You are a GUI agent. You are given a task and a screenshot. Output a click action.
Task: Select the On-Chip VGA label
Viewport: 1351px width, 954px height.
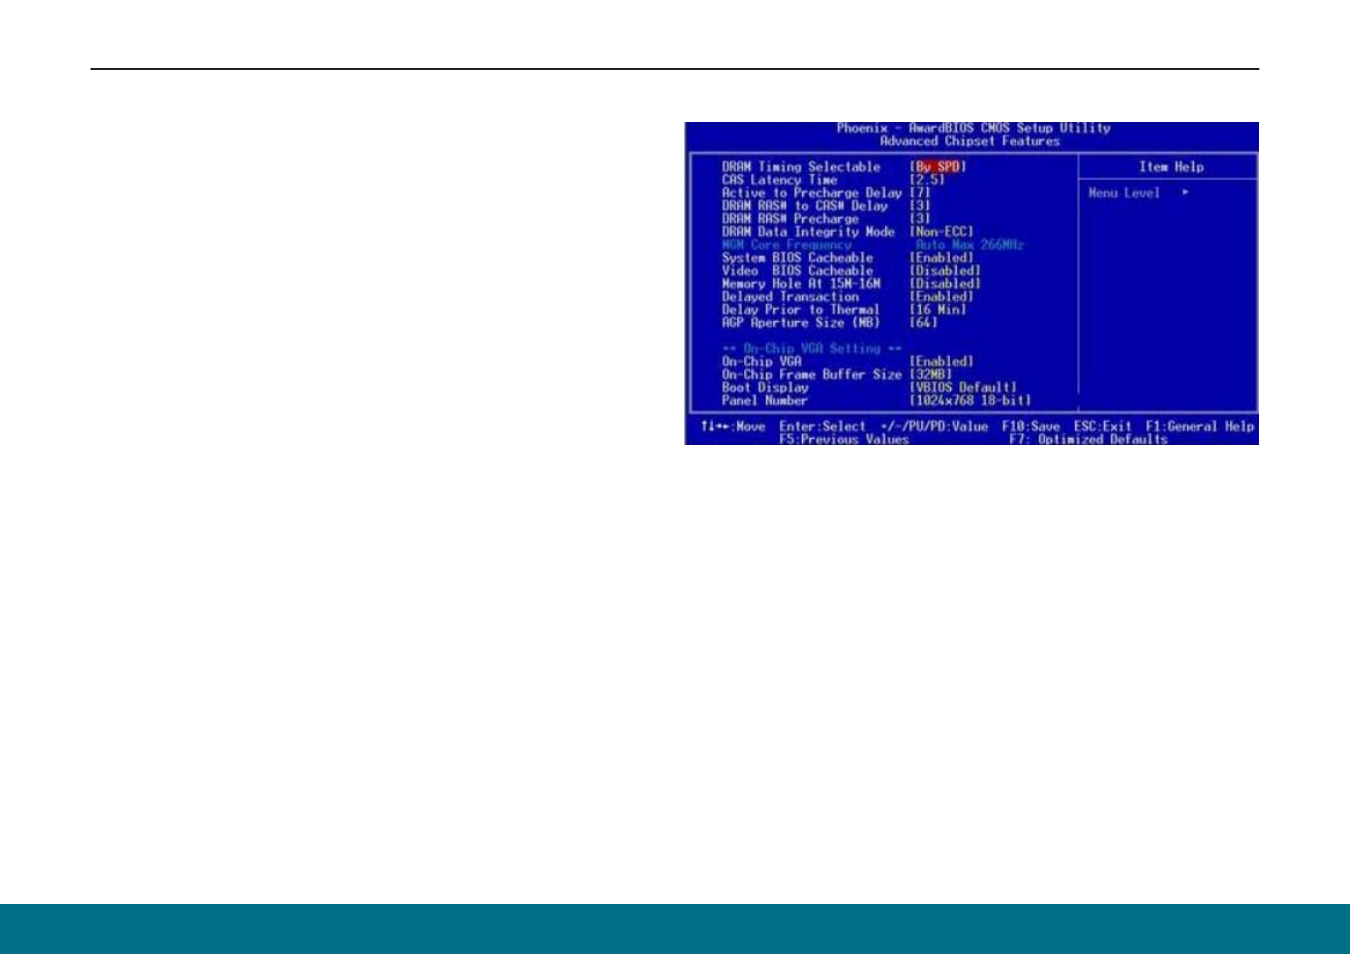tap(762, 362)
